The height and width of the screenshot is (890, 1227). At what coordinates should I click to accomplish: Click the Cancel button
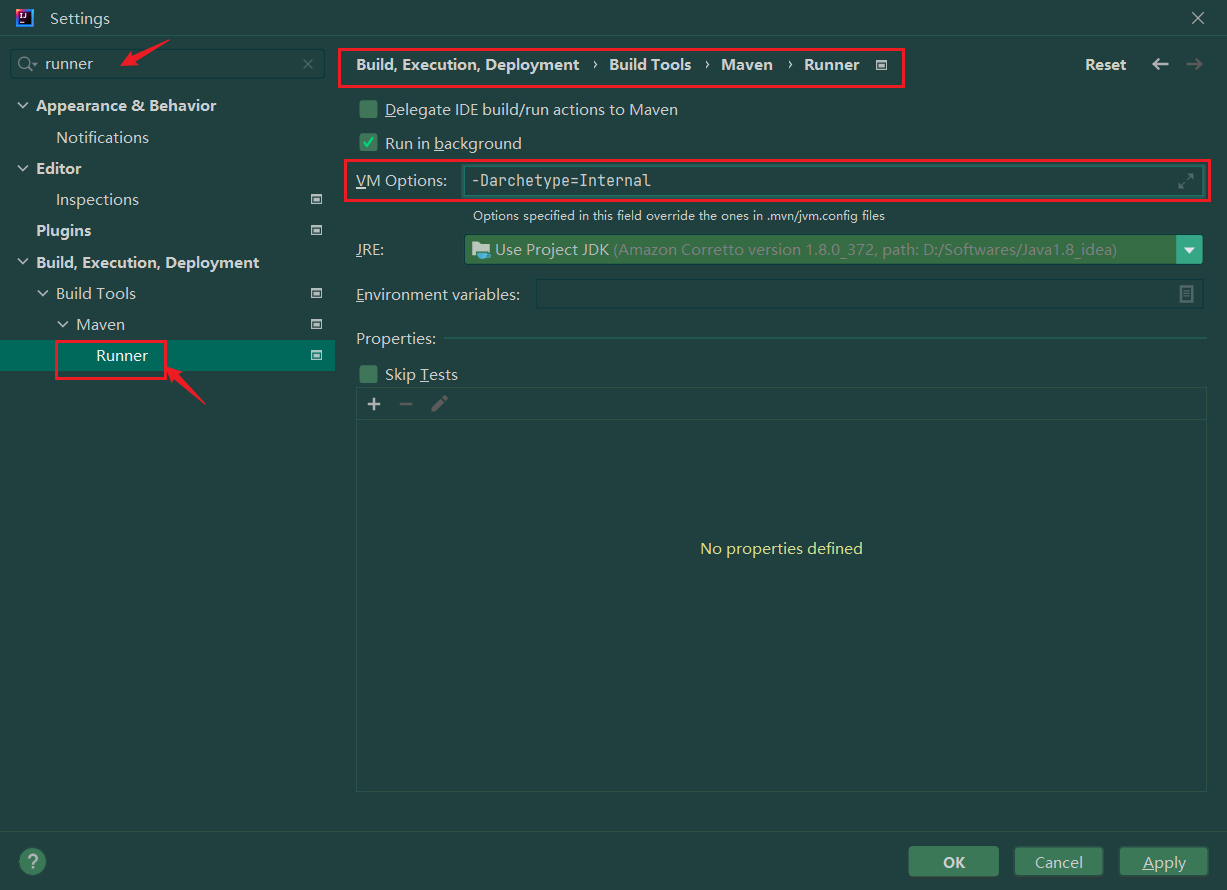1059,862
